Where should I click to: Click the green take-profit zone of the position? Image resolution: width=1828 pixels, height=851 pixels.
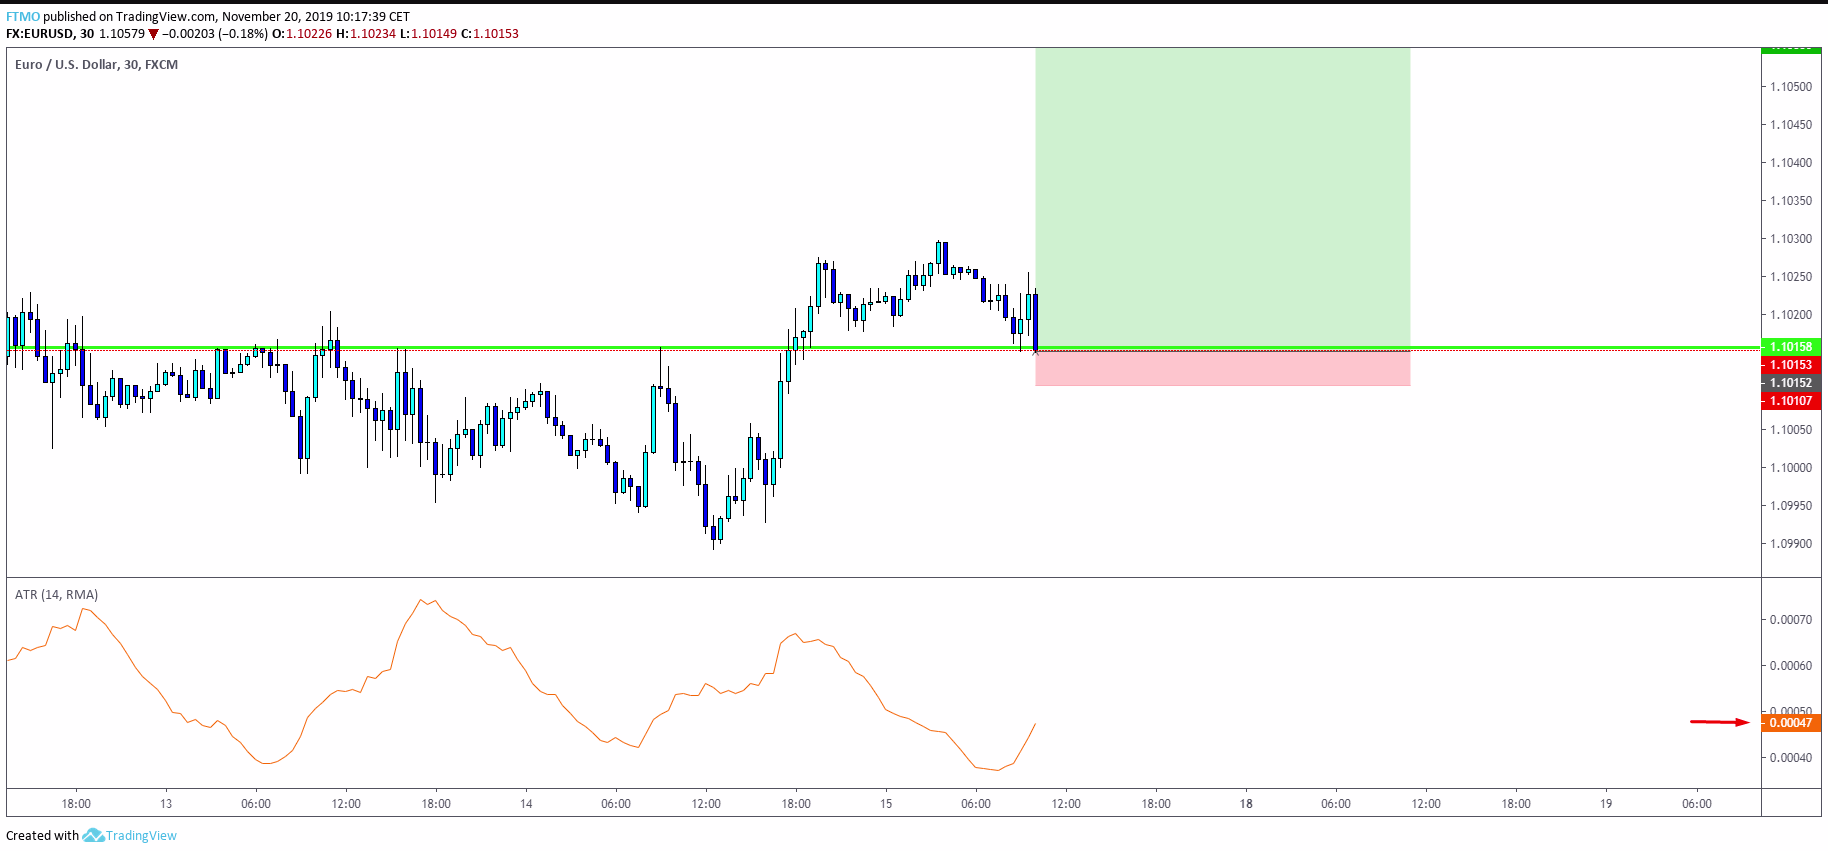pos(1222,197)
